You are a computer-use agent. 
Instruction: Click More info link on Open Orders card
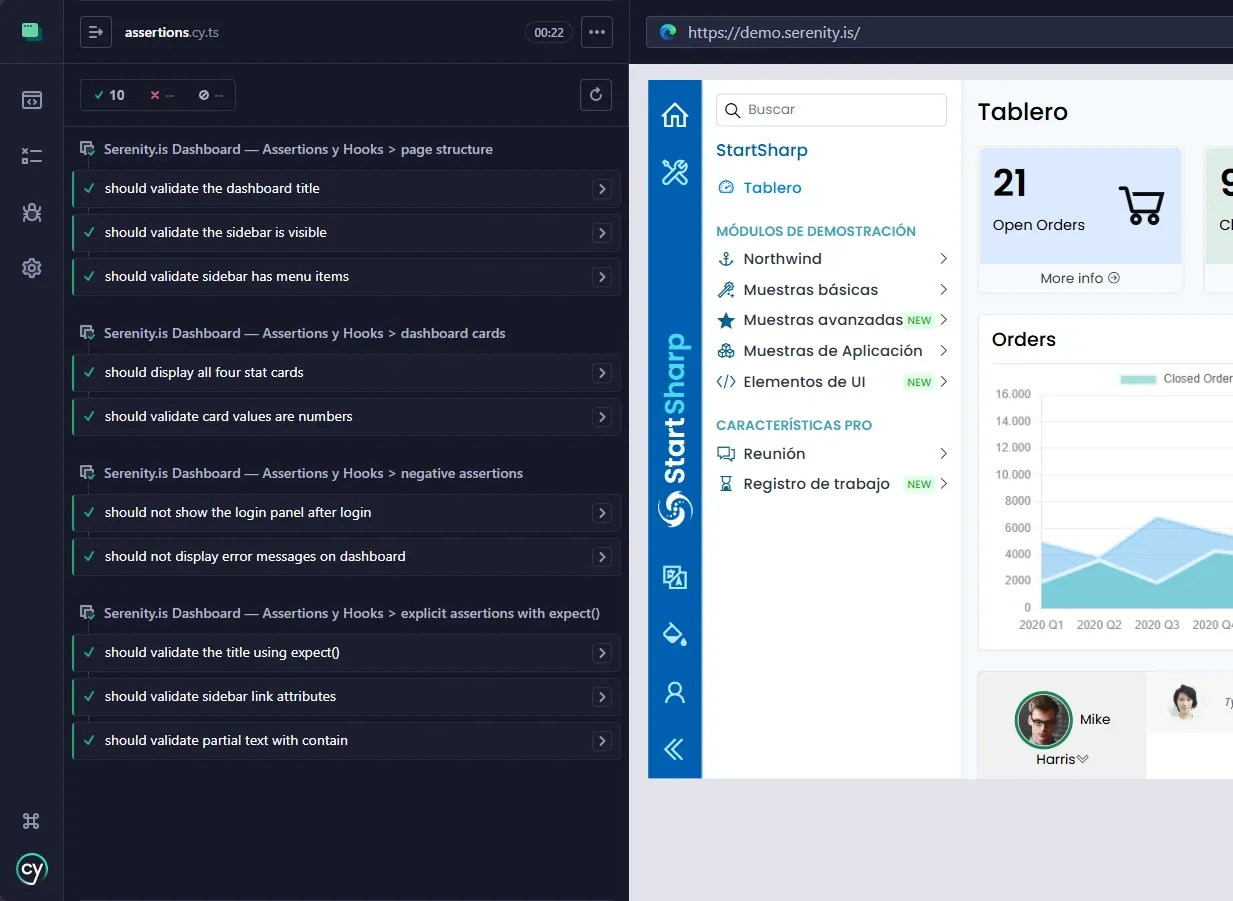[x=1080, y=278]
